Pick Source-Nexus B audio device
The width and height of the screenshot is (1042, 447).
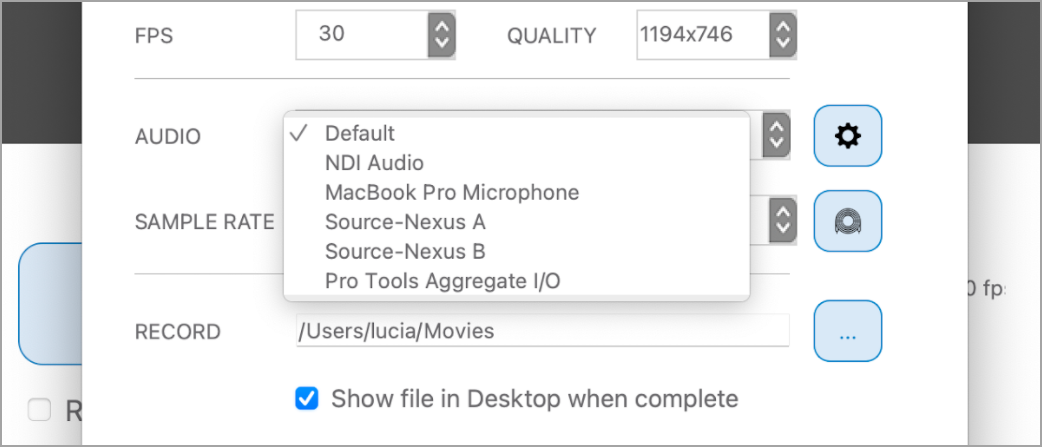pyautogui.click(x=405, y=251)
